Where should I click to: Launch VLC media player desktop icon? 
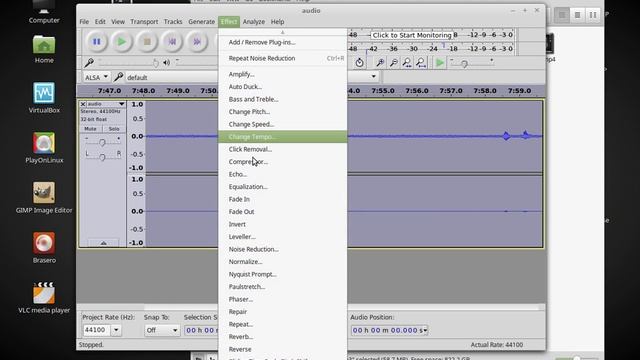click(x=44, y=298)
